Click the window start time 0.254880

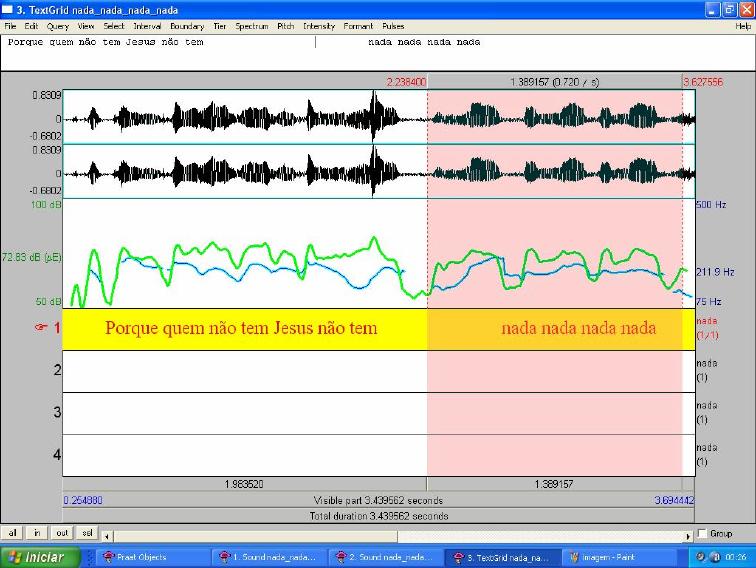83,500
